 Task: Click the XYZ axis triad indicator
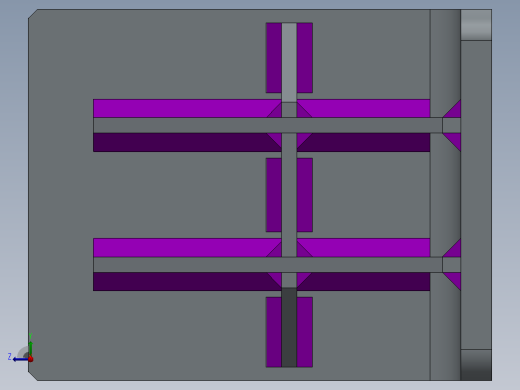pos(21,348)
